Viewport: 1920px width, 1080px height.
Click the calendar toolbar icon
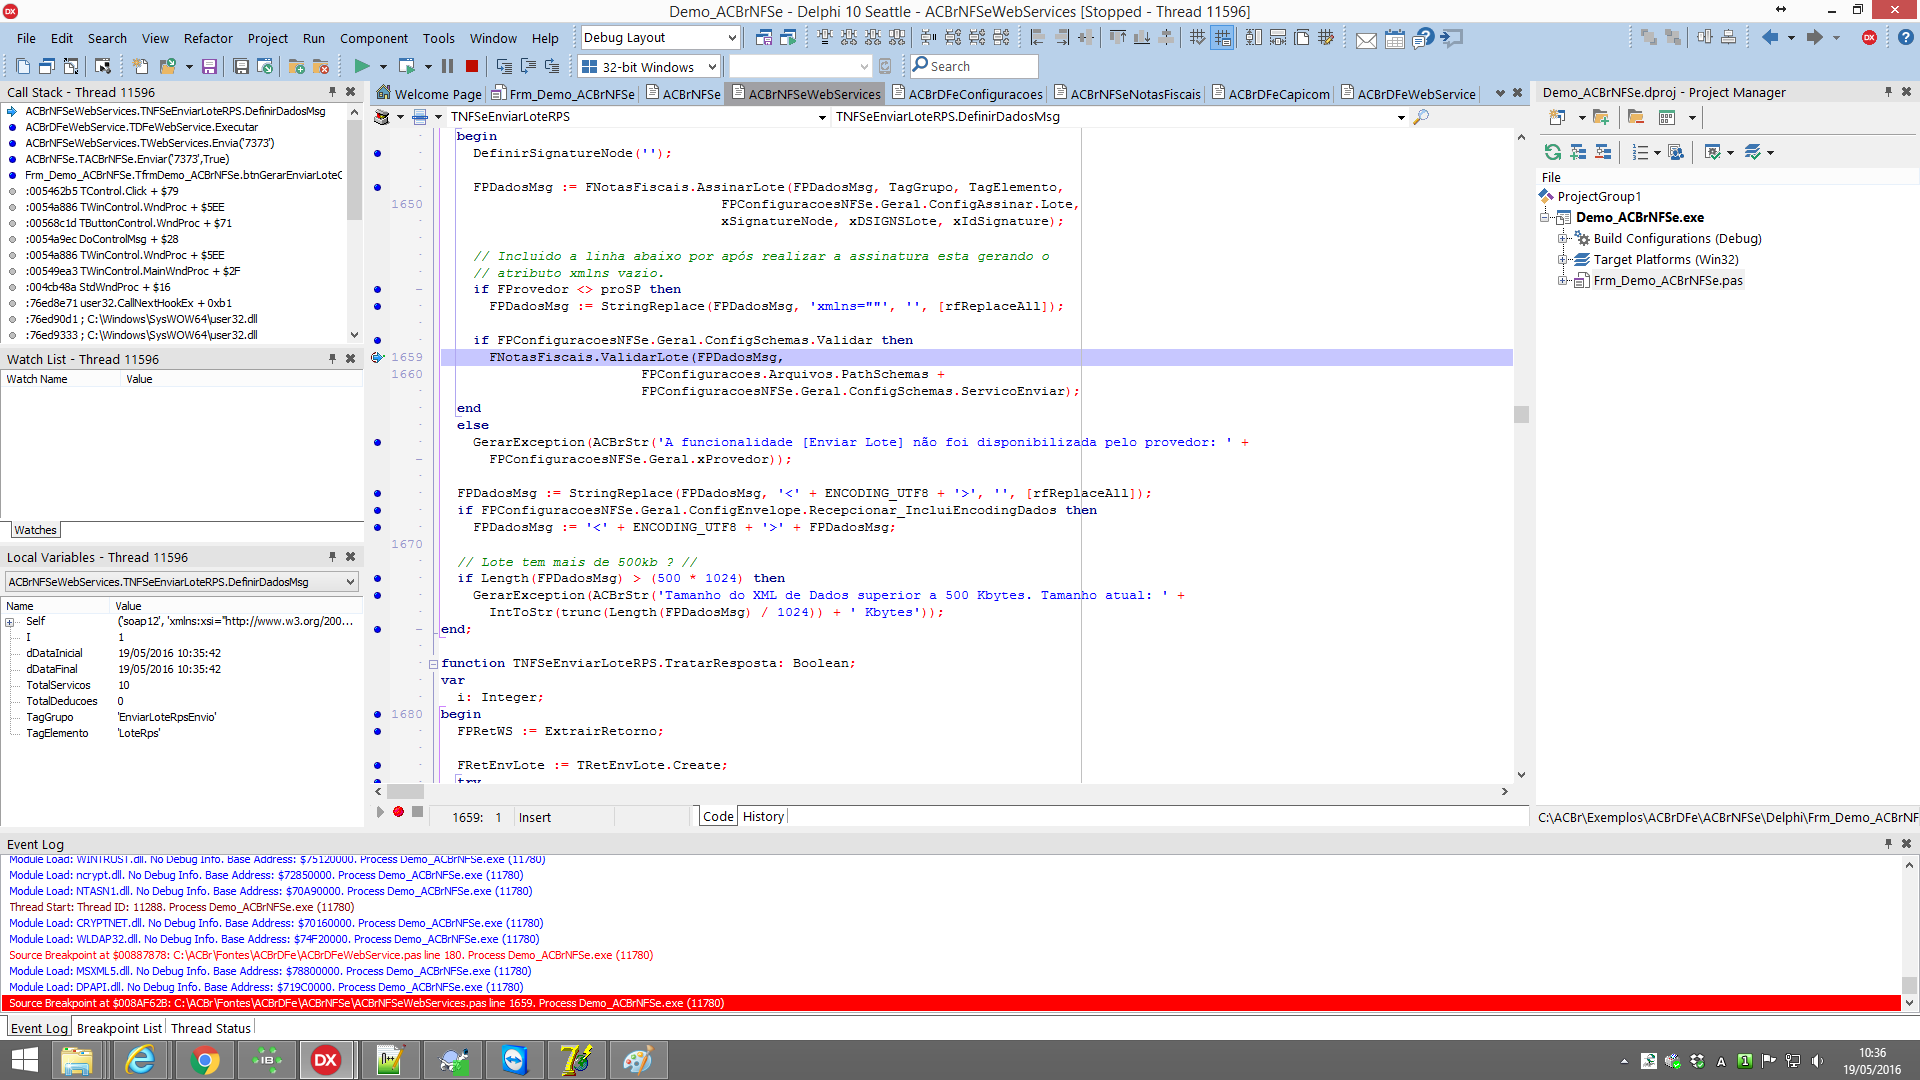(1395, 39)
